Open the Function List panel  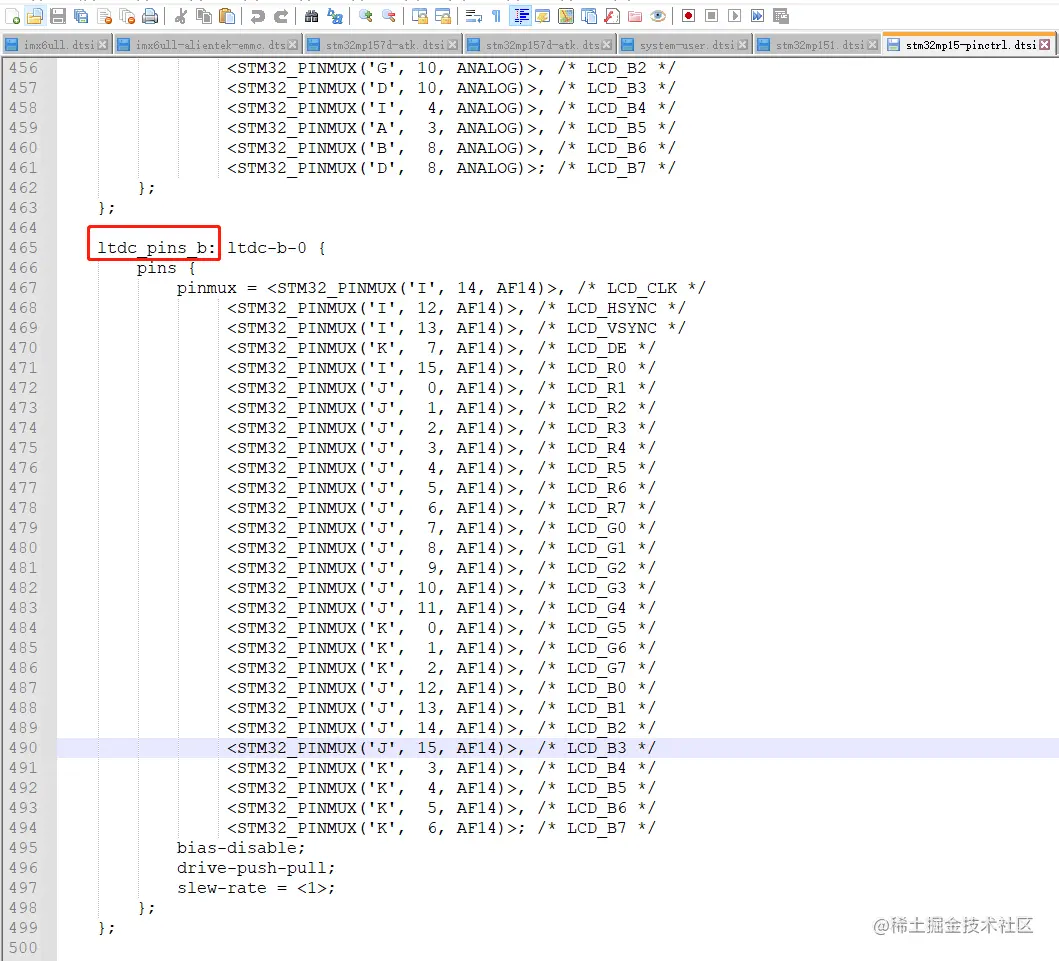pyautogui.click(x=612, y=16)
